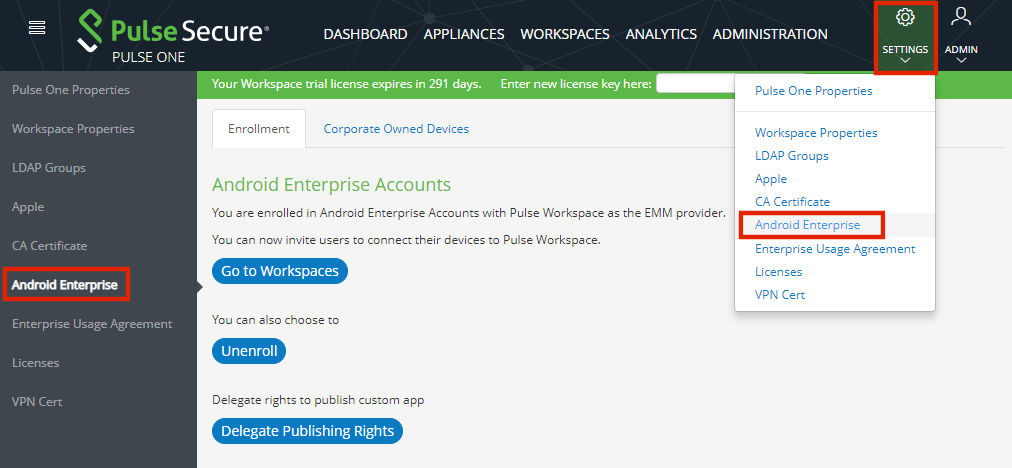The height and width of the screenshot is (468, 1012).
Task: Choose Apple in Settings dropdown
Action: click(x=771, y=179)
